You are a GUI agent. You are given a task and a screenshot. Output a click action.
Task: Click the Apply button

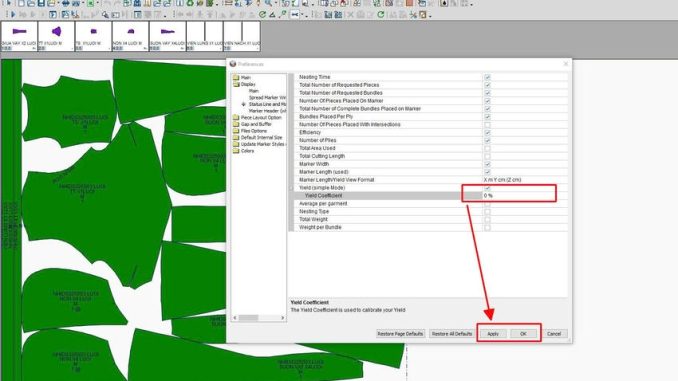(493, 334)
